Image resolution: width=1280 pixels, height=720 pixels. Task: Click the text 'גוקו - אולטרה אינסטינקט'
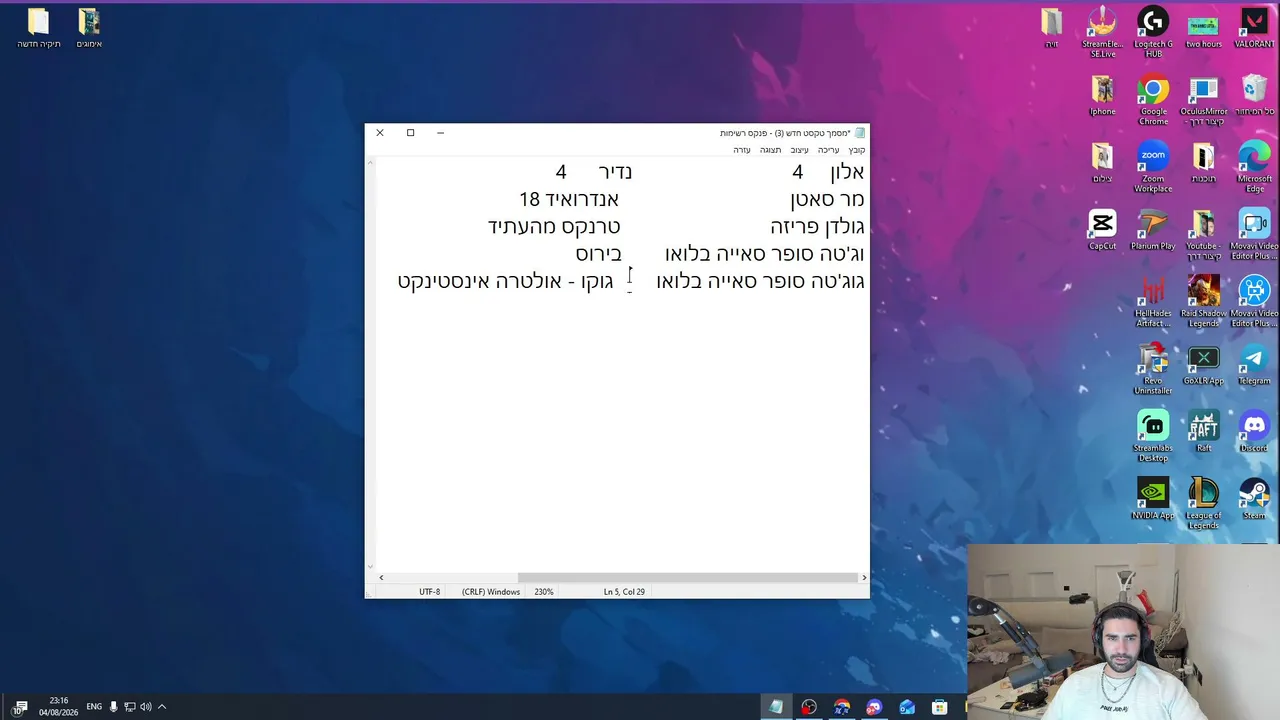coord(505,281)
